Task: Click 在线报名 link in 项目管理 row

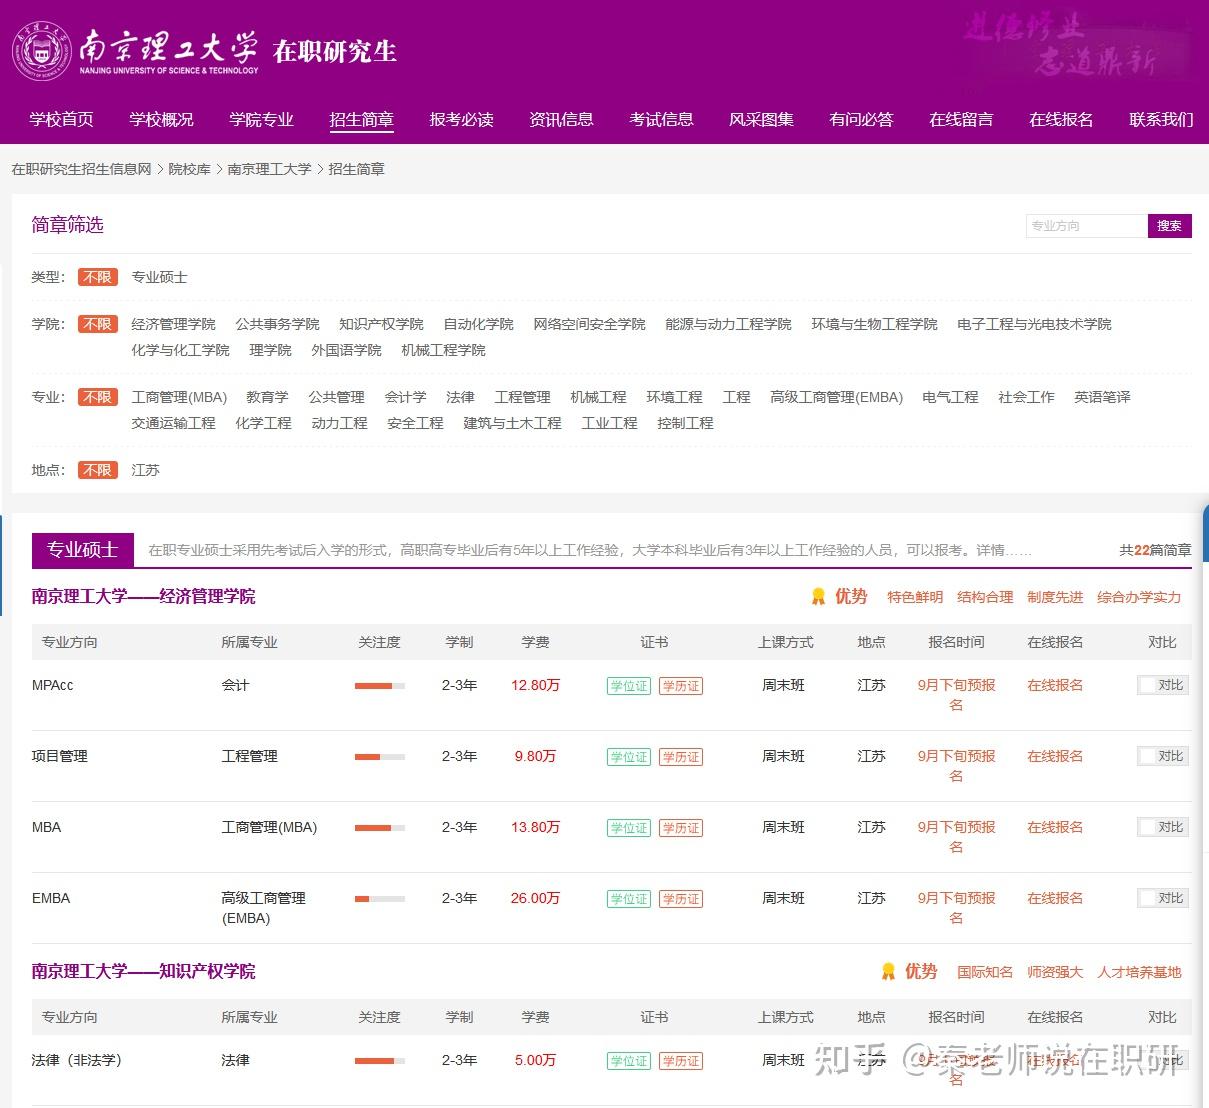Action: (1056, 756)
